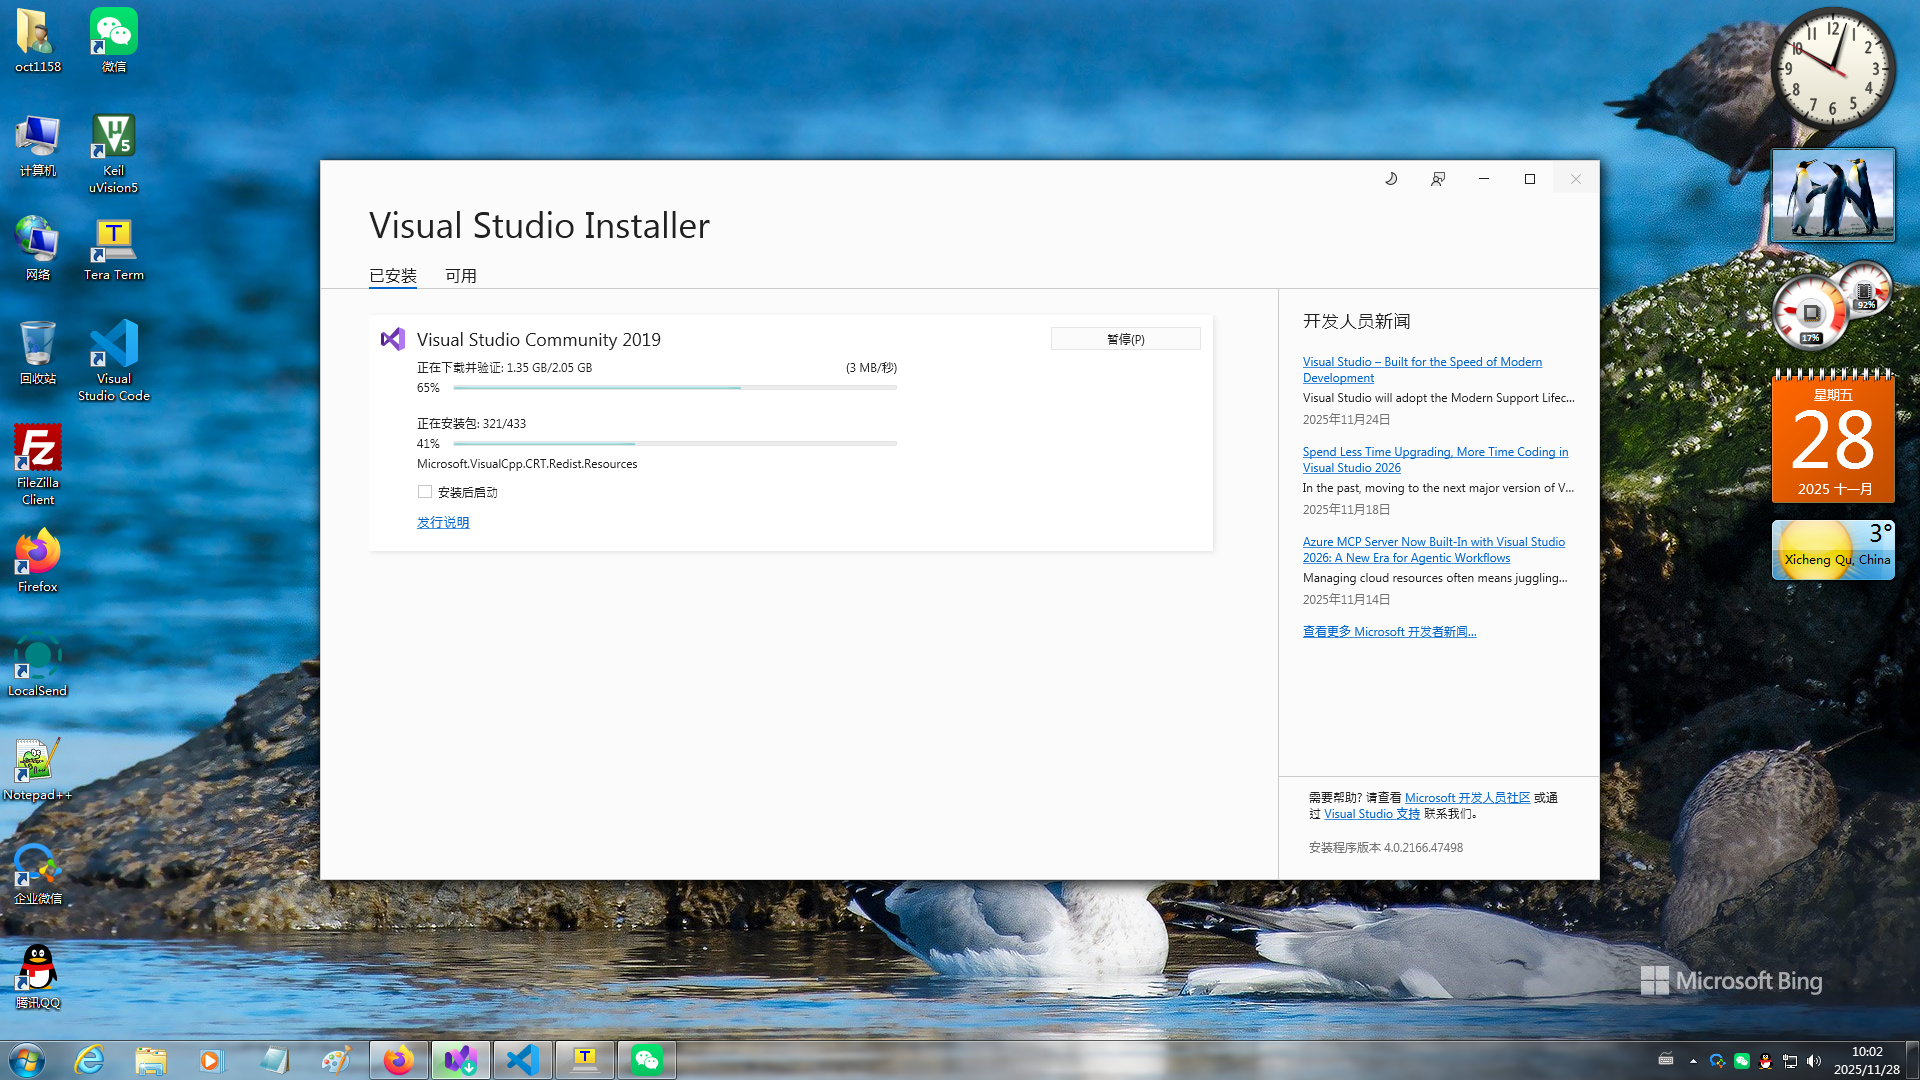Open the 发行说明 link
This screenshot has width=1920, height=1080.
click(443, 523)
